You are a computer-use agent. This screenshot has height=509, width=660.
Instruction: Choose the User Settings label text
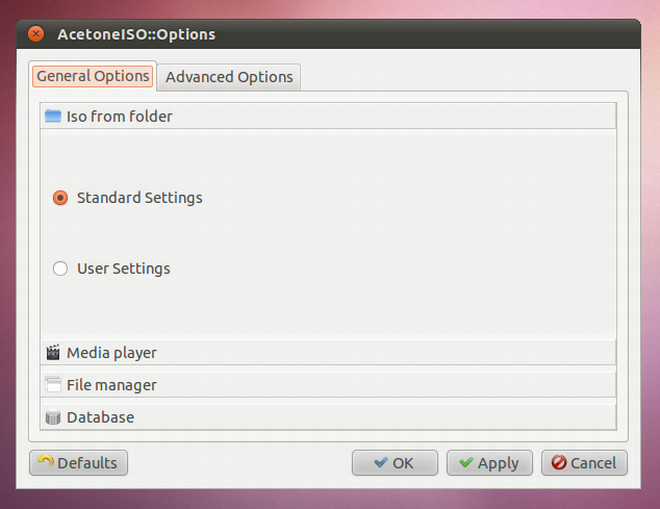(x=123, y=269)
